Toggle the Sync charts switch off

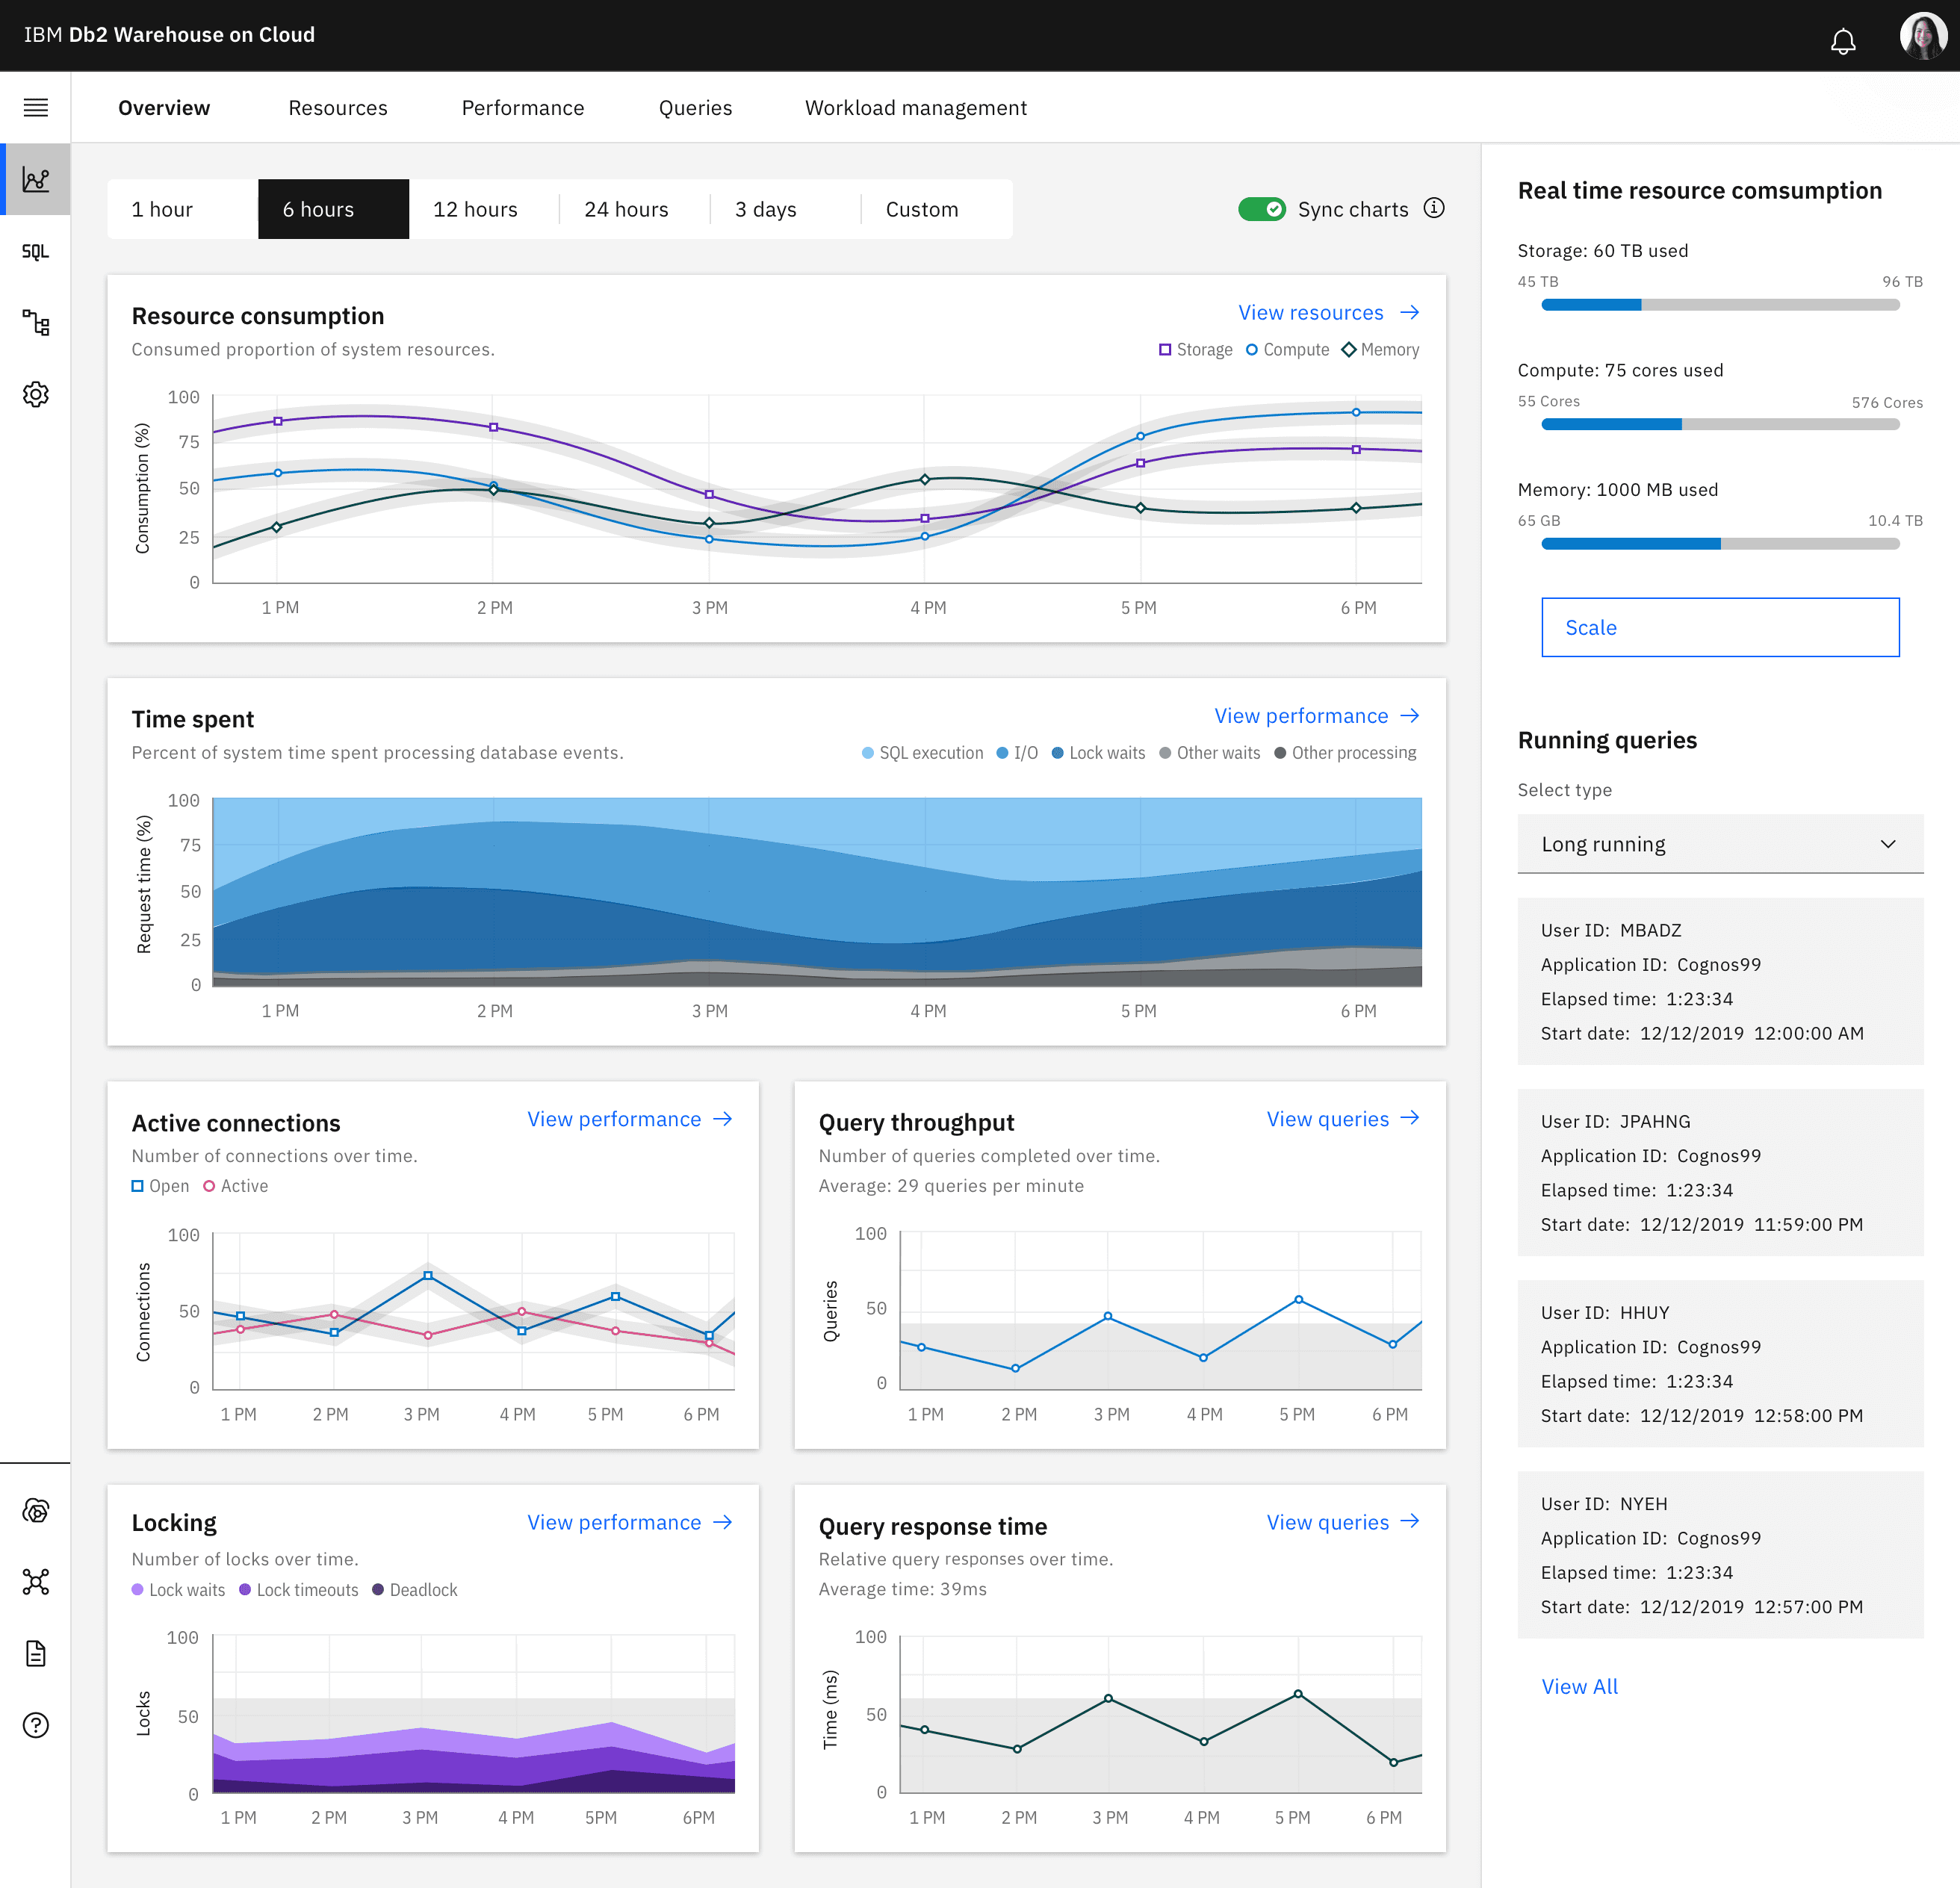tap(1261, 209)
